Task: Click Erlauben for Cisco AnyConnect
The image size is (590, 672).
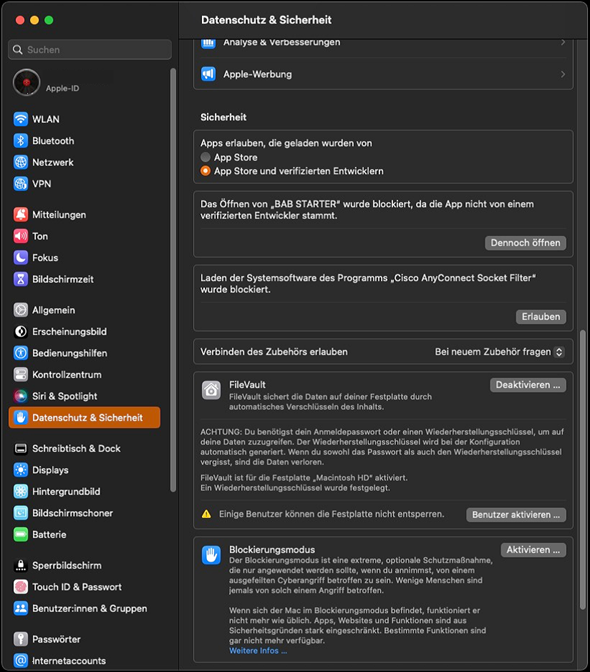Action: (541, 317)
